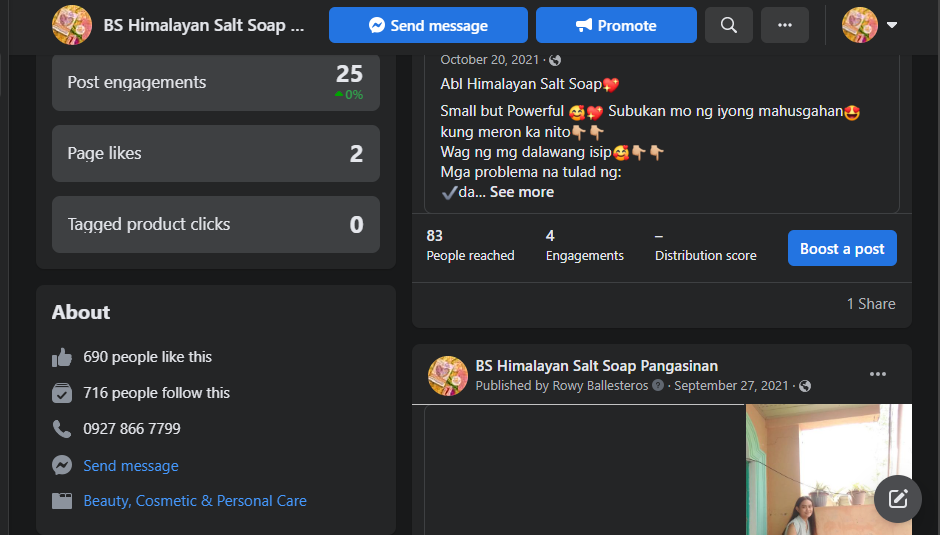Click the page avatar in header
Viewport: 940px width, 535px height.
[x=72, y=25]
